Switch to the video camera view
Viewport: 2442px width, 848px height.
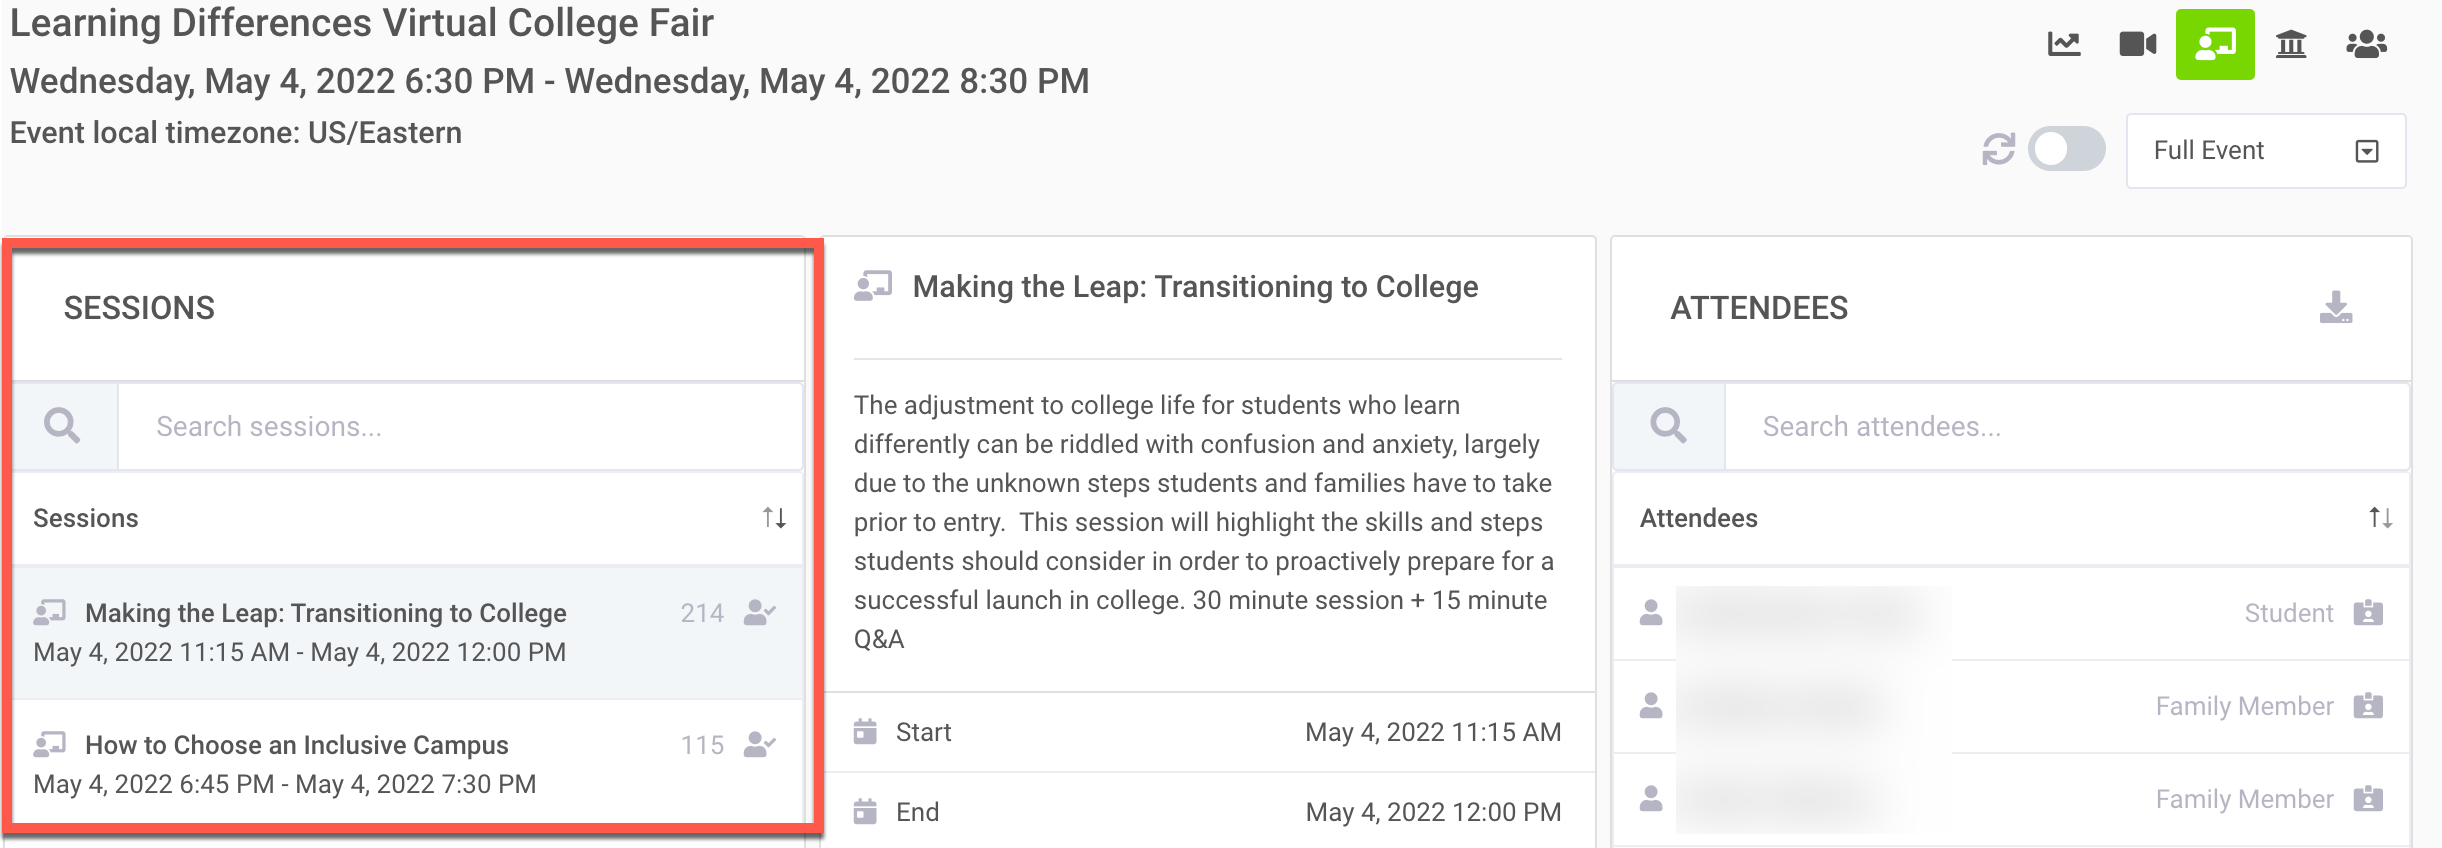coord(2138,44)
